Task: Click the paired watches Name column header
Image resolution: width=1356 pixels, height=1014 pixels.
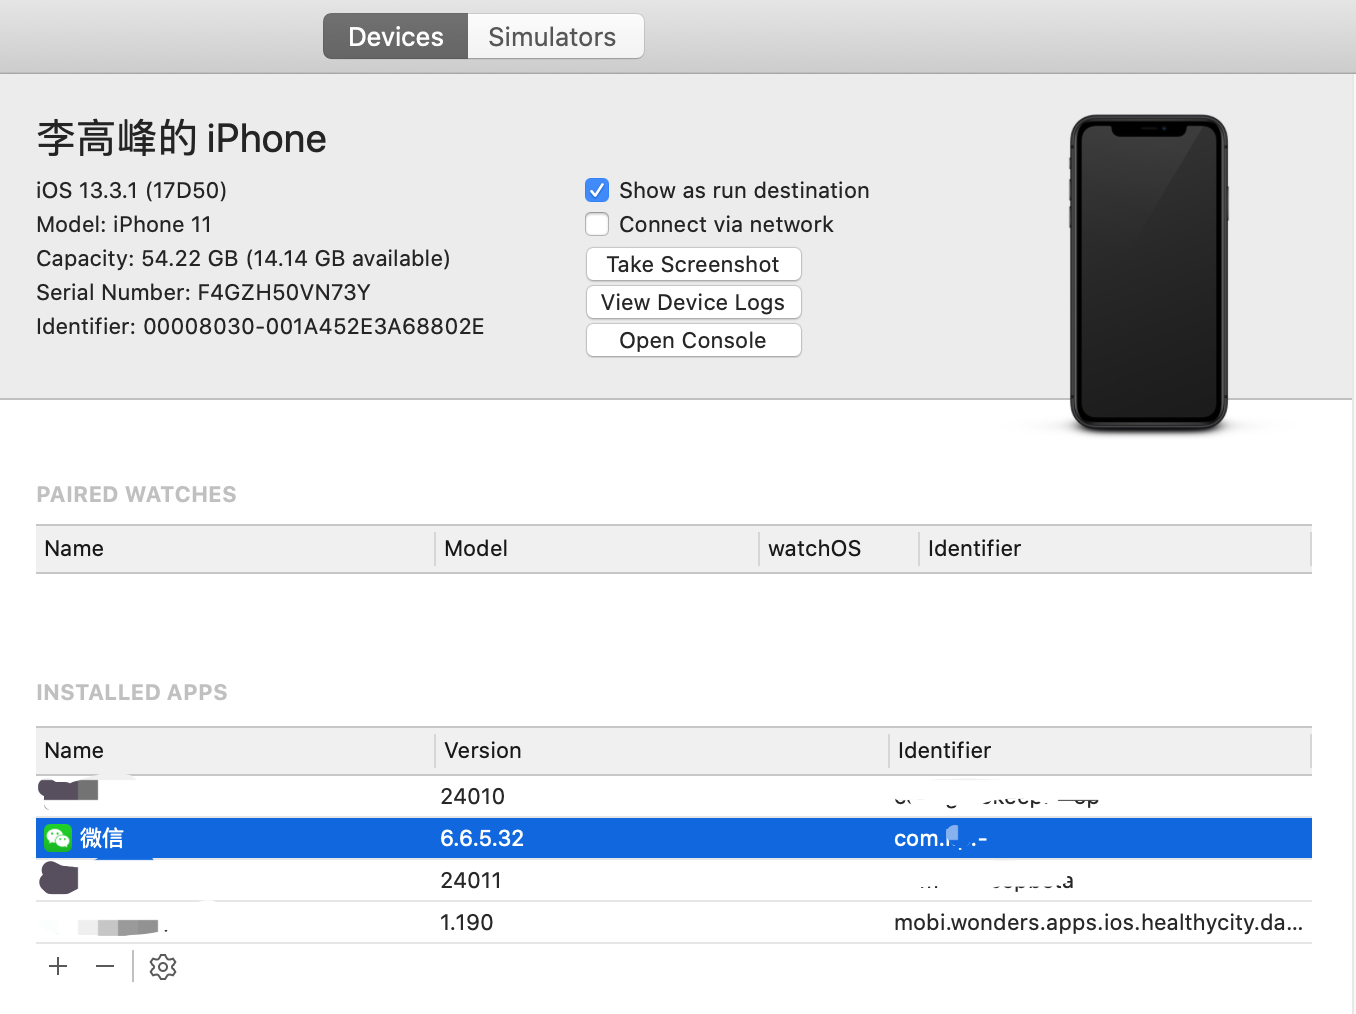Action: pyautogui.click(x=235, y=548)
